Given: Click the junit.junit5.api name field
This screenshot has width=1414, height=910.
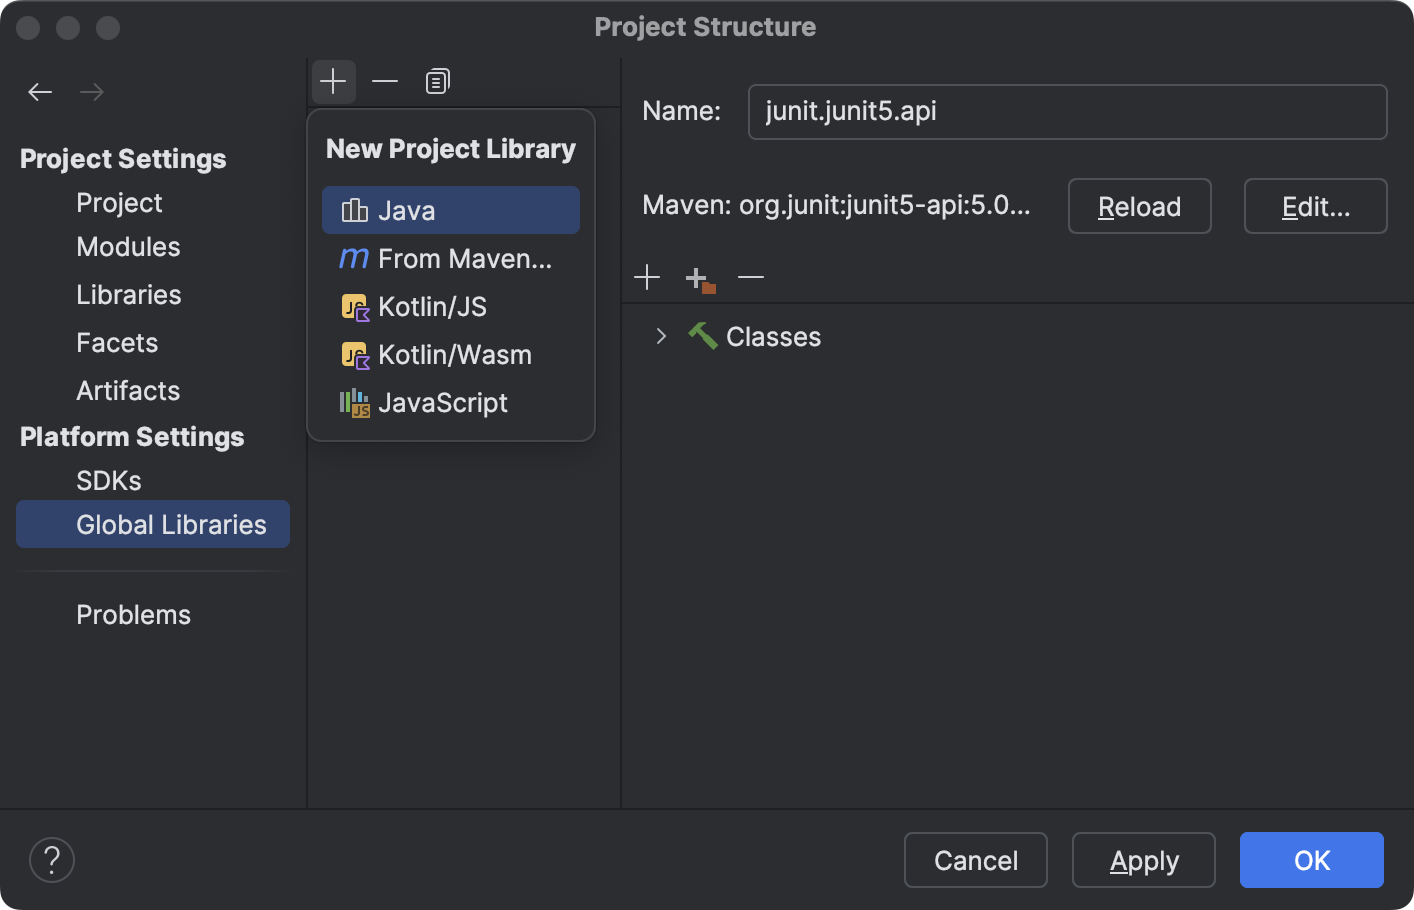Looking at the screenshot, I should pyautogui.click(x=1067, y=111).
